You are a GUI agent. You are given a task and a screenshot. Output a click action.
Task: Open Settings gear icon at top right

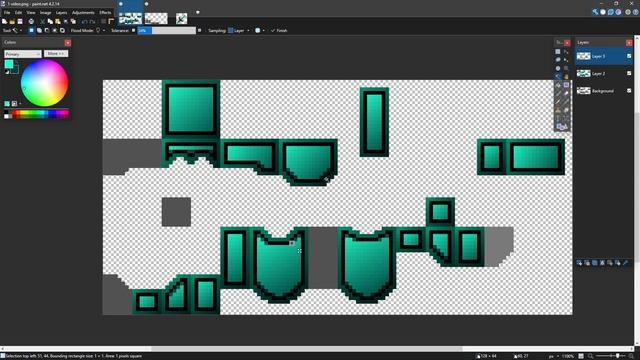coord(628,12)
